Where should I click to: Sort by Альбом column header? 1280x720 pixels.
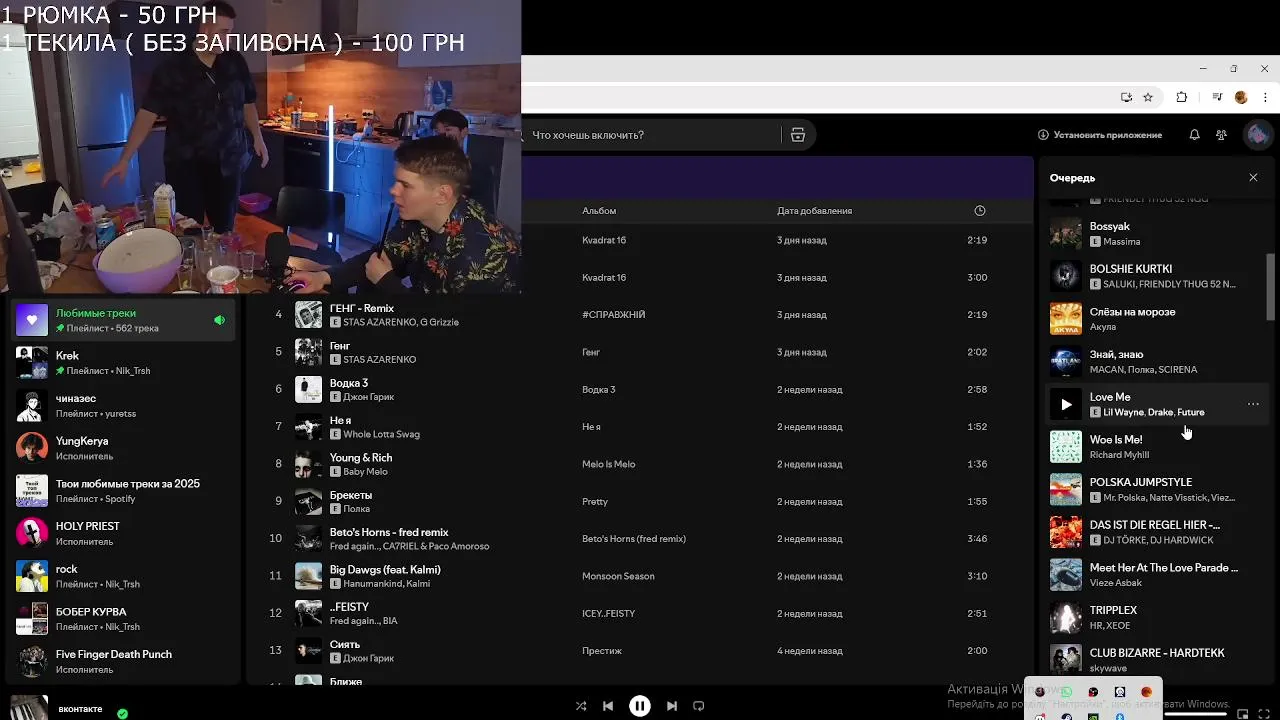[599, 211]
